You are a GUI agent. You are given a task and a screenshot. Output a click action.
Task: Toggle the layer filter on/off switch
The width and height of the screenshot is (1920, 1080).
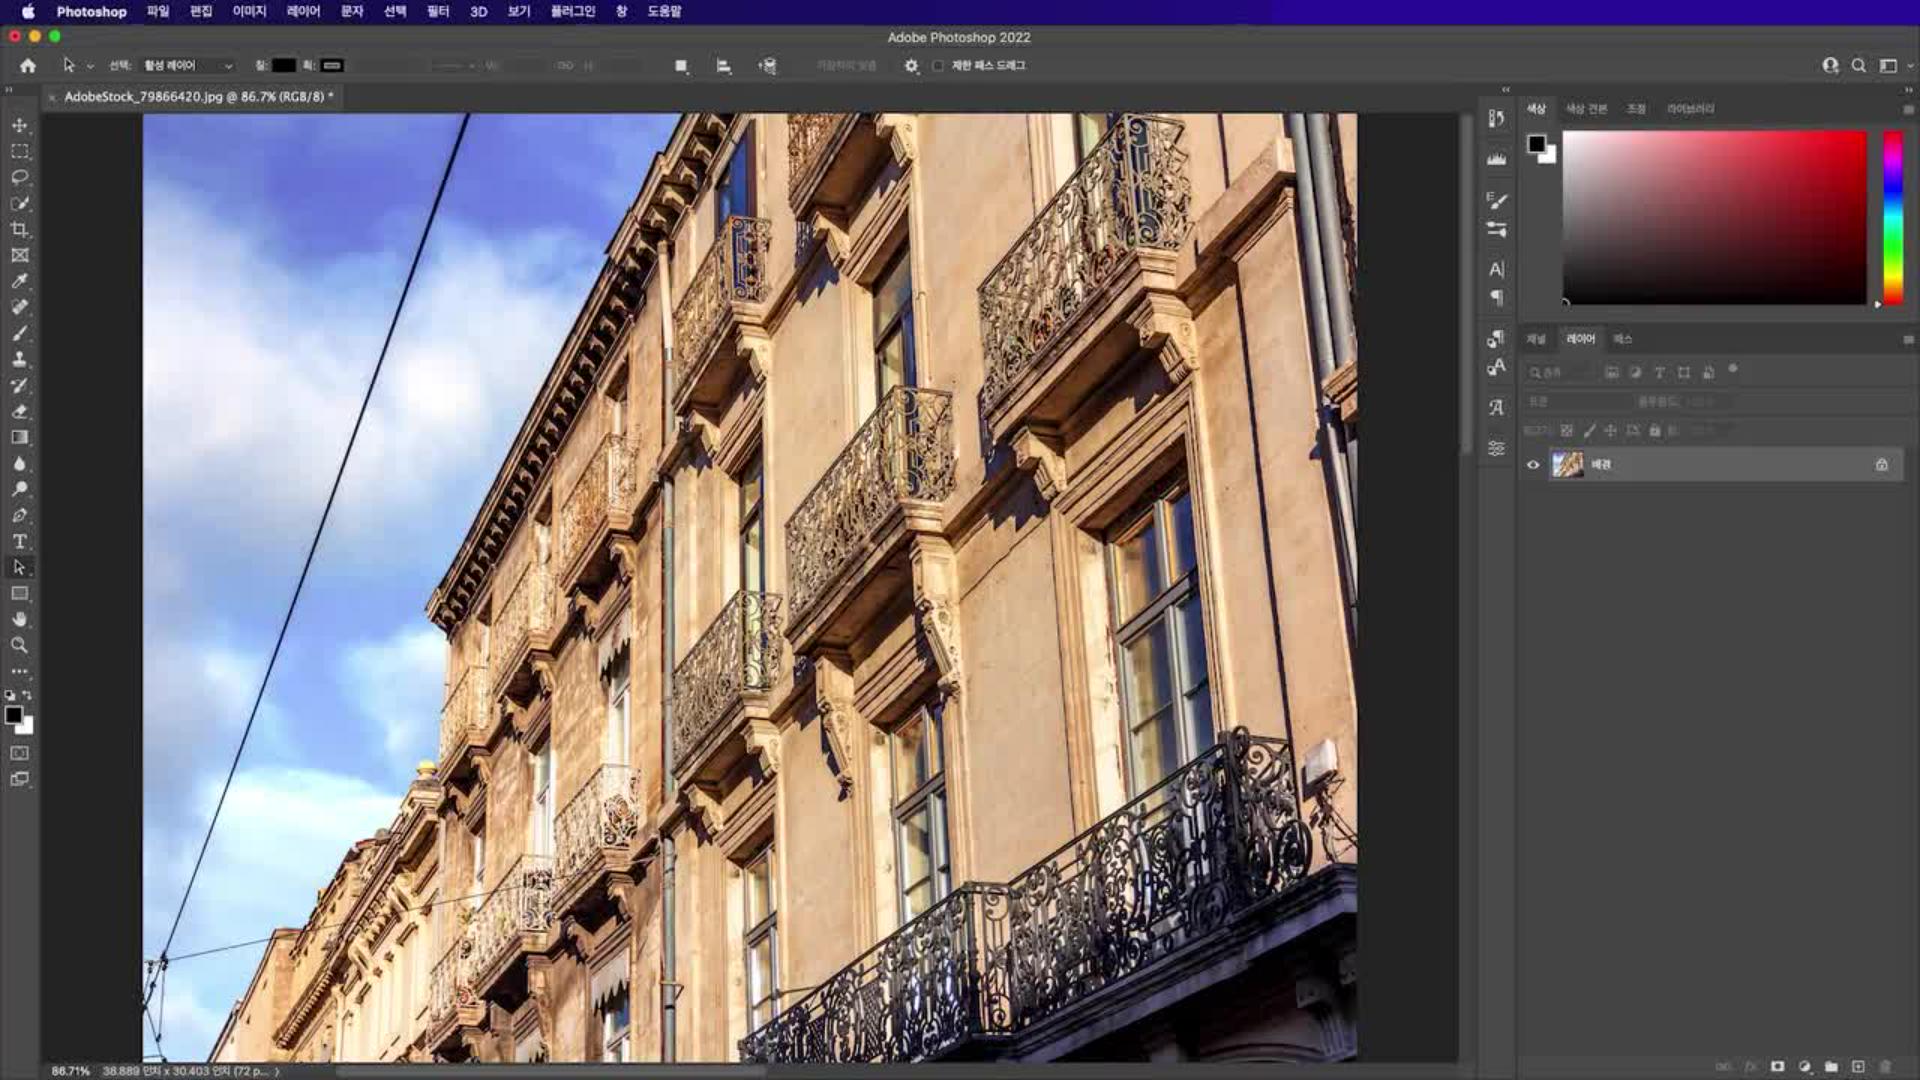tap(1733, 369)
